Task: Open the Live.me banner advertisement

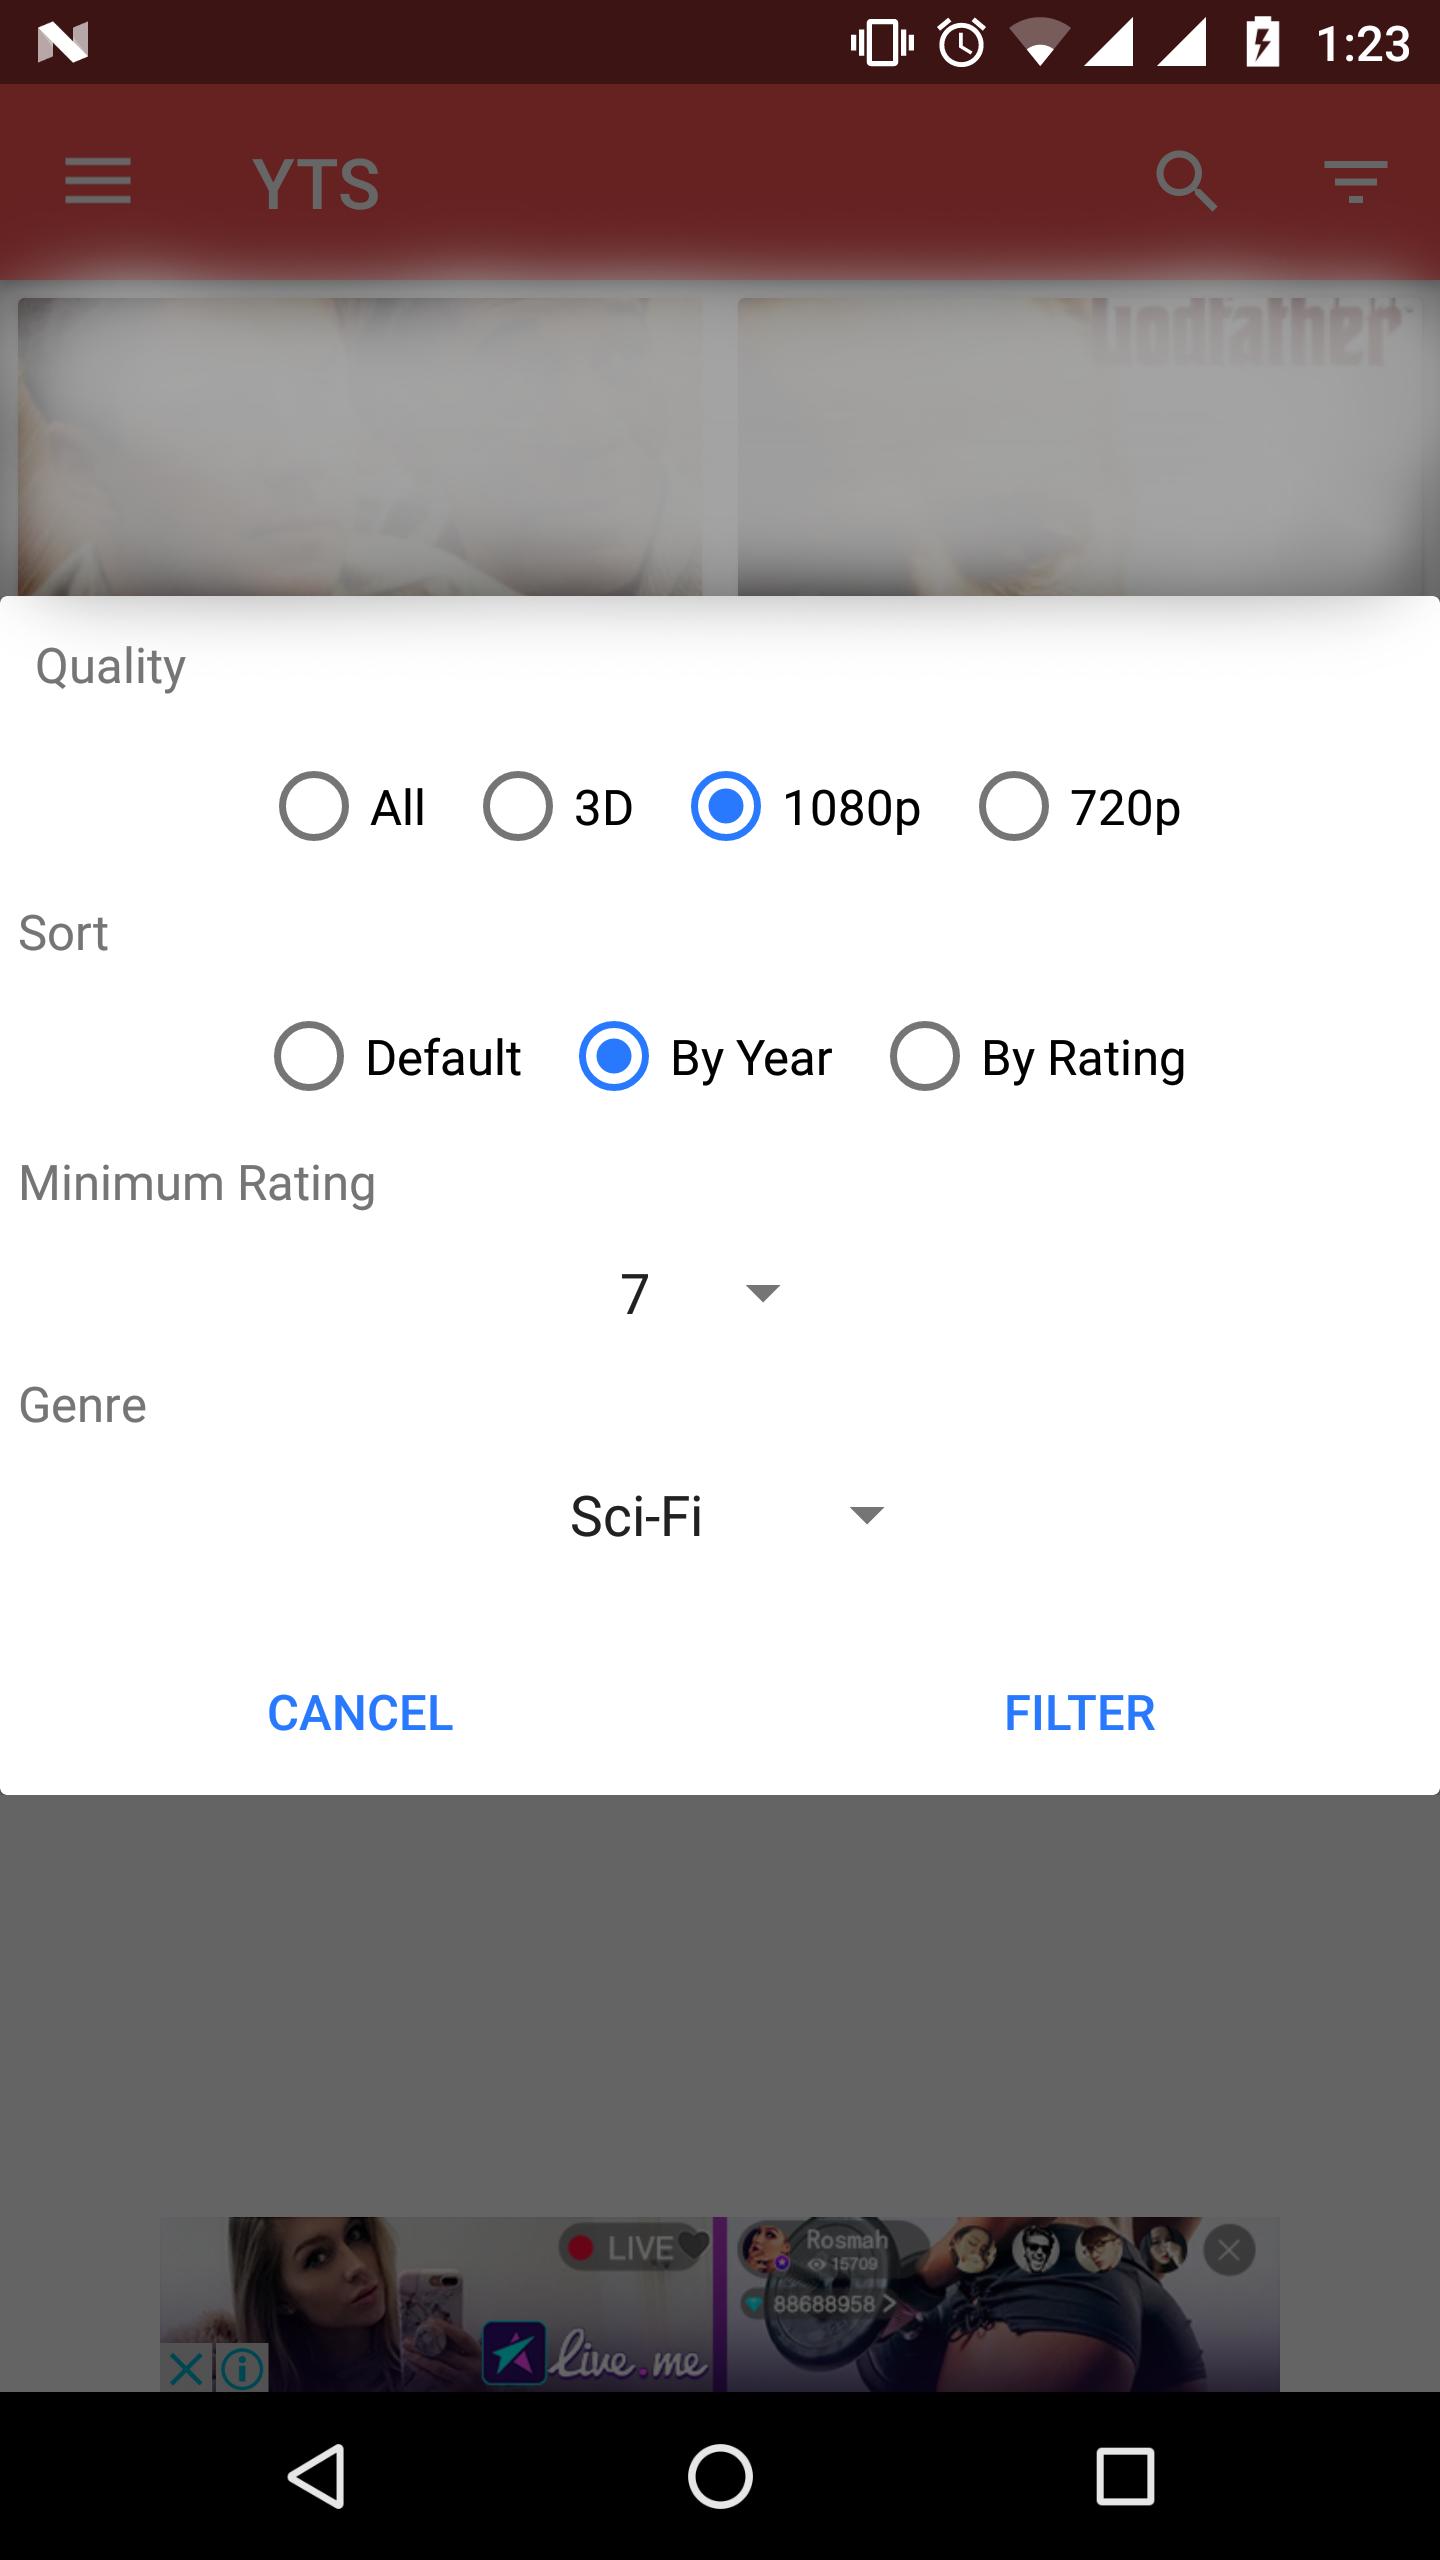Action: click(x=720, y=2304)
